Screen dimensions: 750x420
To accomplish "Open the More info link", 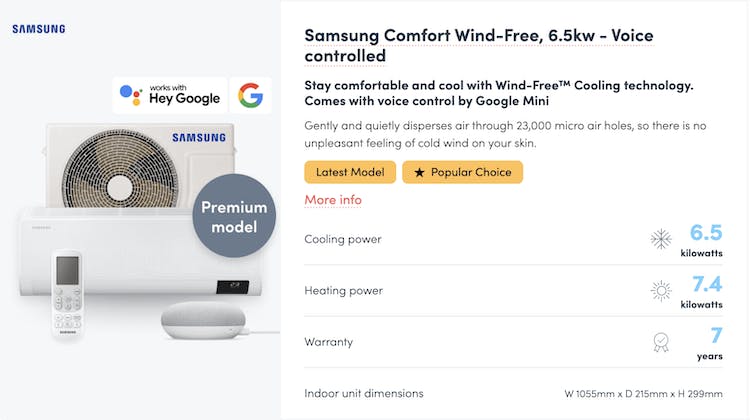I will [x=333, y=200].
